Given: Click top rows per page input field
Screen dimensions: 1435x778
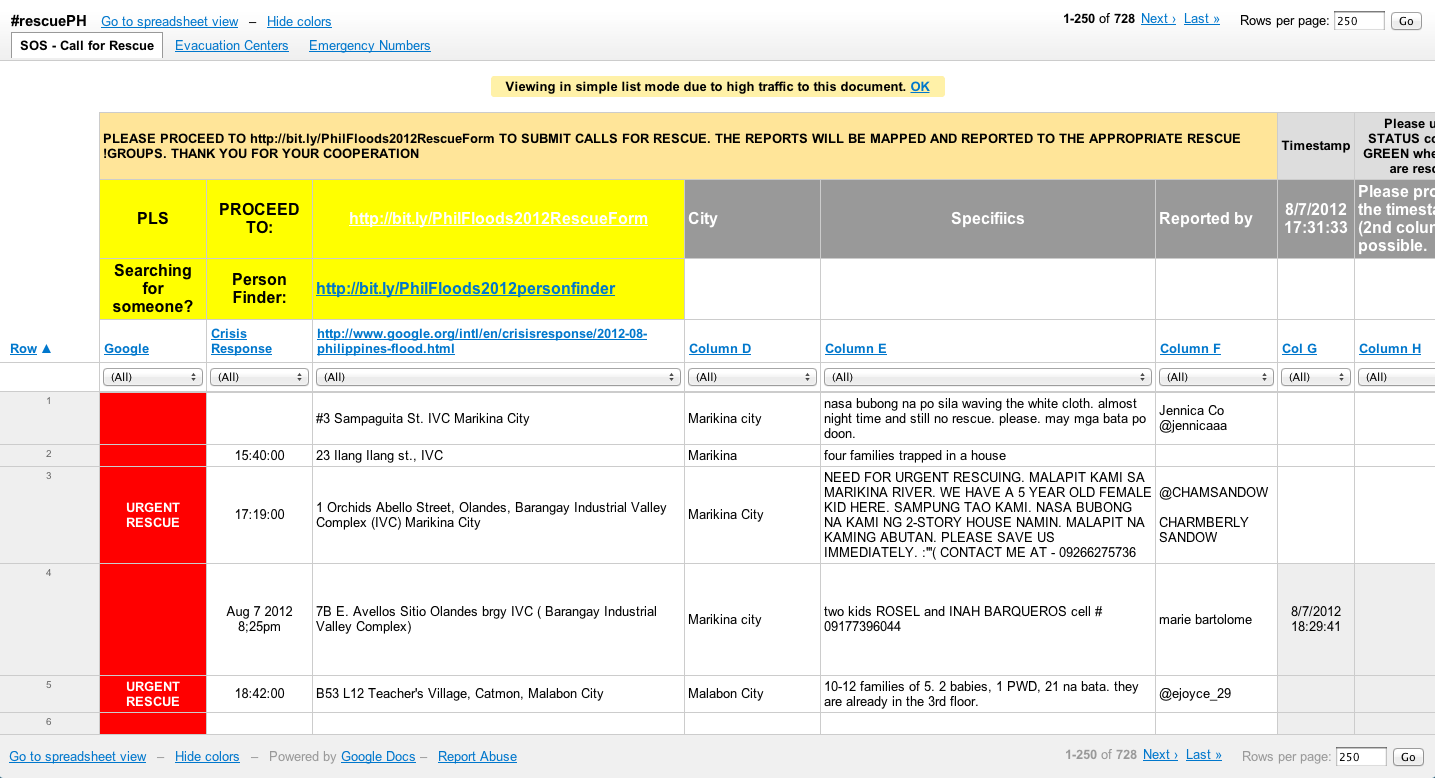Looking at the screenshot, I should 1359,21.
